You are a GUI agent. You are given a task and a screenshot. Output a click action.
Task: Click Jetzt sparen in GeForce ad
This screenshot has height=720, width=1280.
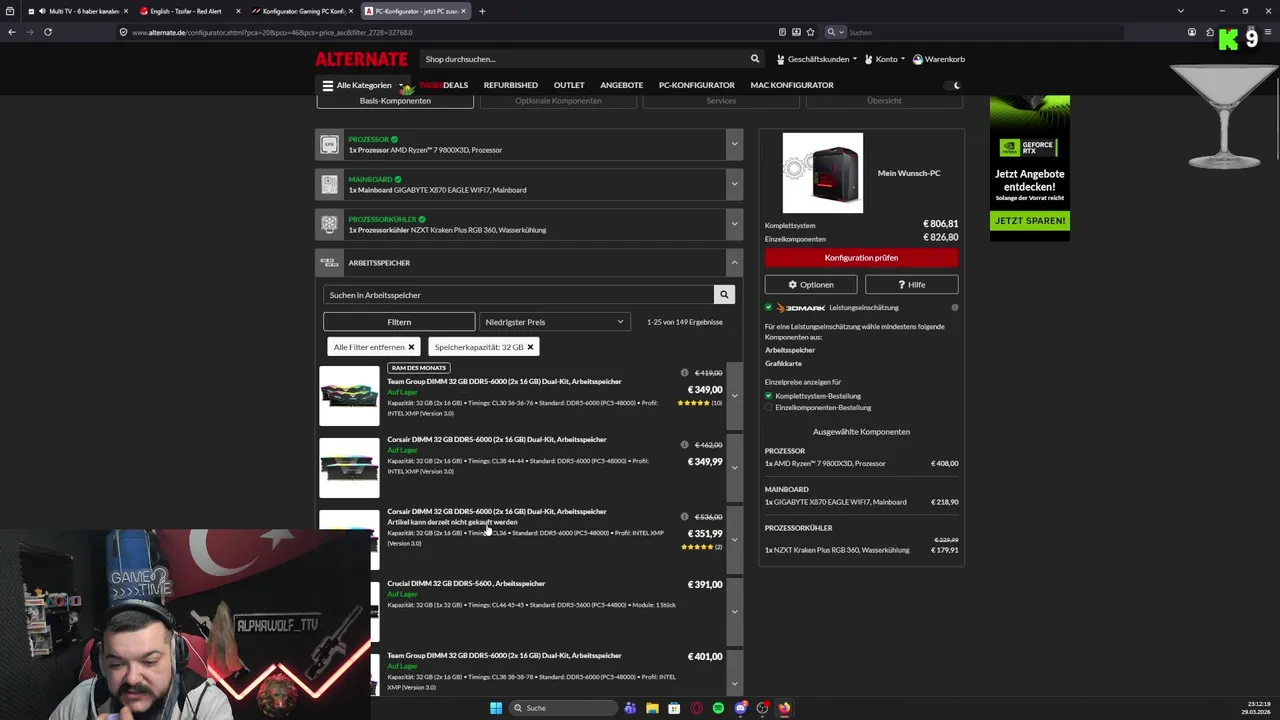pyautogui.click(x=1029, y=221)
